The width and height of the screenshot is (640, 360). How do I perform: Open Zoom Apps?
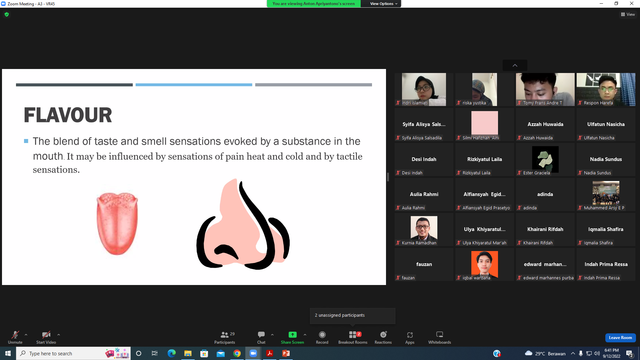pos(410,337)
